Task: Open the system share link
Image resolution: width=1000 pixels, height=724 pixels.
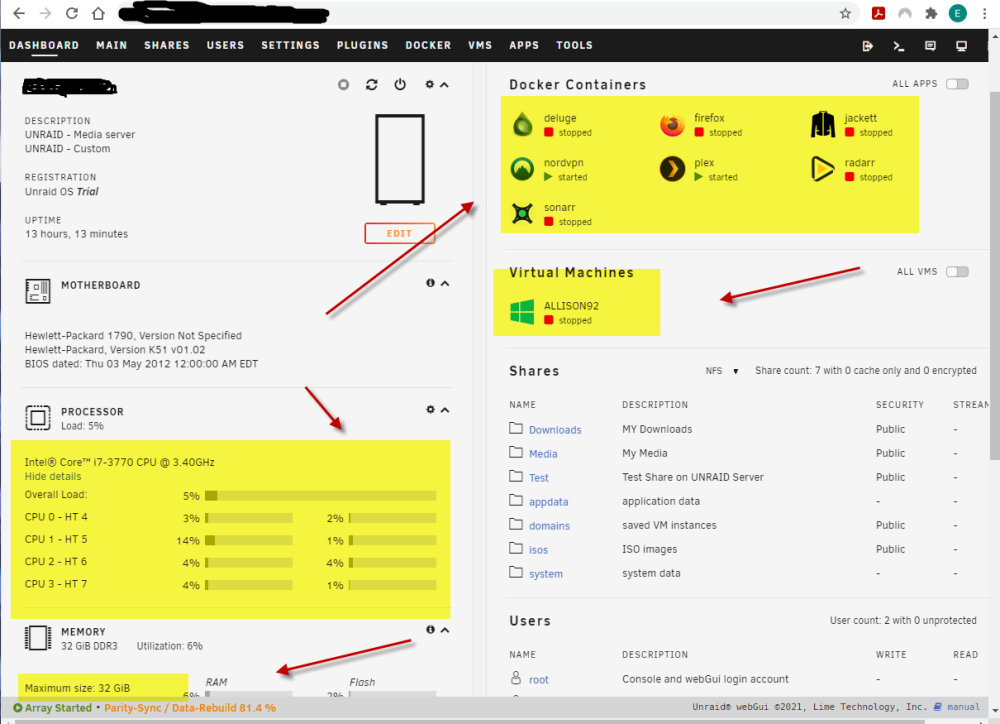Action: (546, 573)
